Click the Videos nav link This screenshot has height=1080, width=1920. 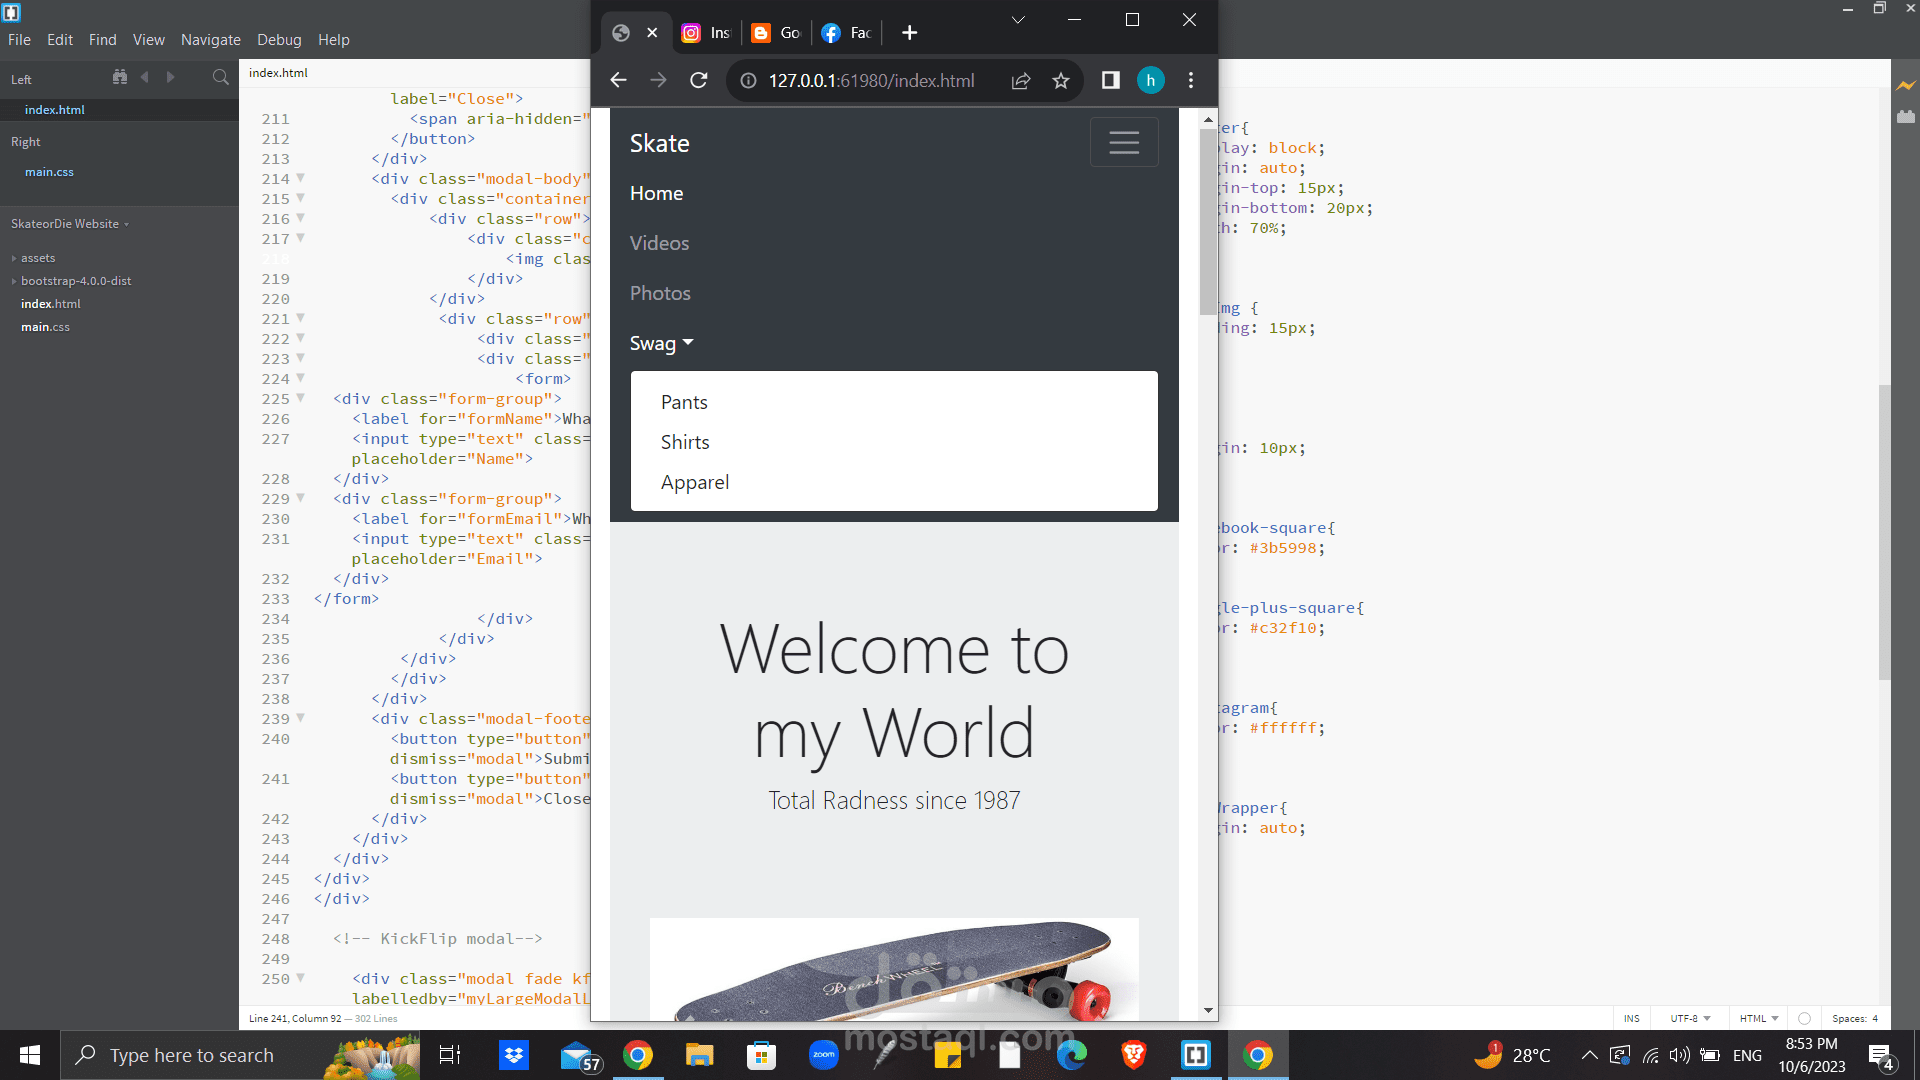tap(659, 243)
